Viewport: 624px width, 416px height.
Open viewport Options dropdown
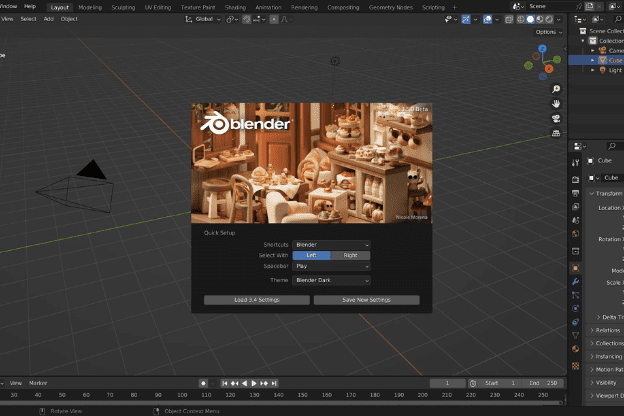[548, 32]
